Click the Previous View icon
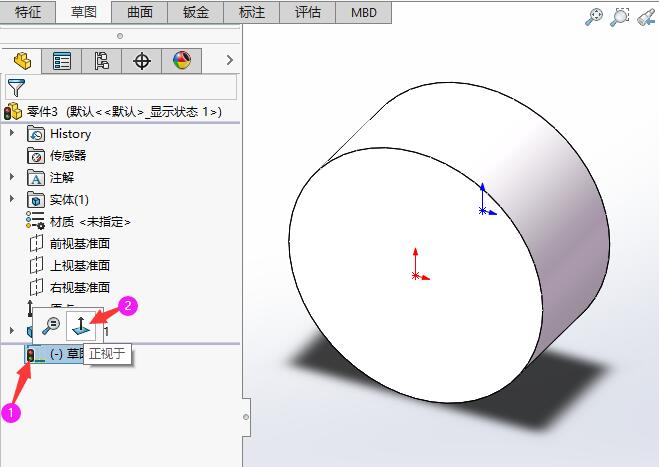Viewport: 659px width, 467px height. 646,17
